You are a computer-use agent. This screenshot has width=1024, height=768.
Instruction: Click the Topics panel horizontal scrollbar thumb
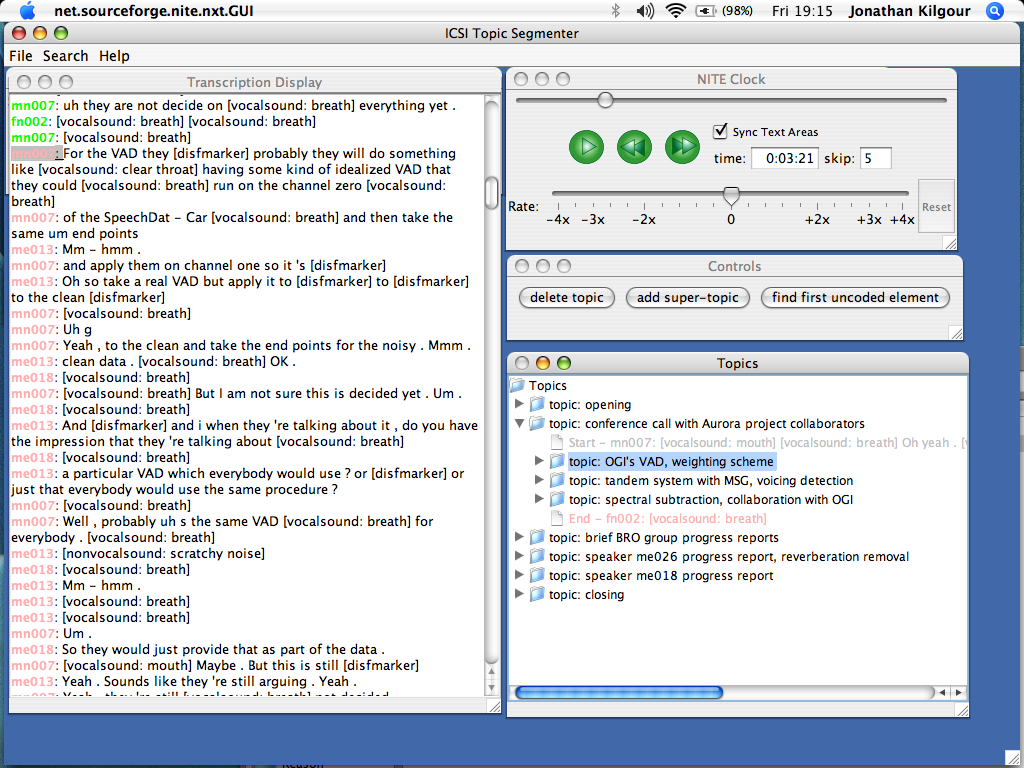[619, 692]
